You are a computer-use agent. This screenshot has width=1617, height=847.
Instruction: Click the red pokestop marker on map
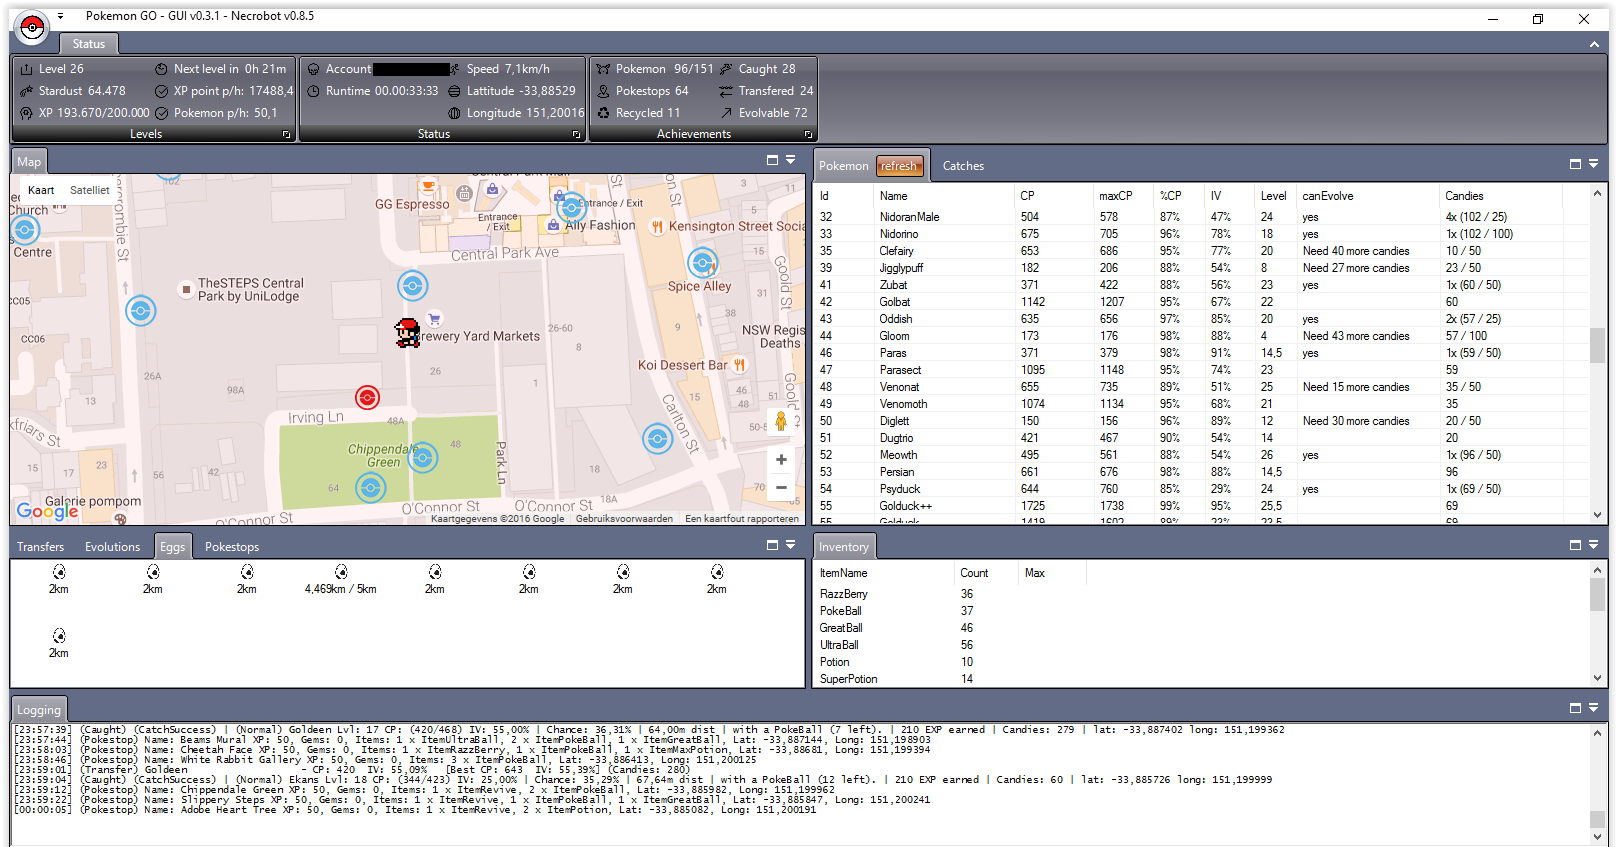368,398
